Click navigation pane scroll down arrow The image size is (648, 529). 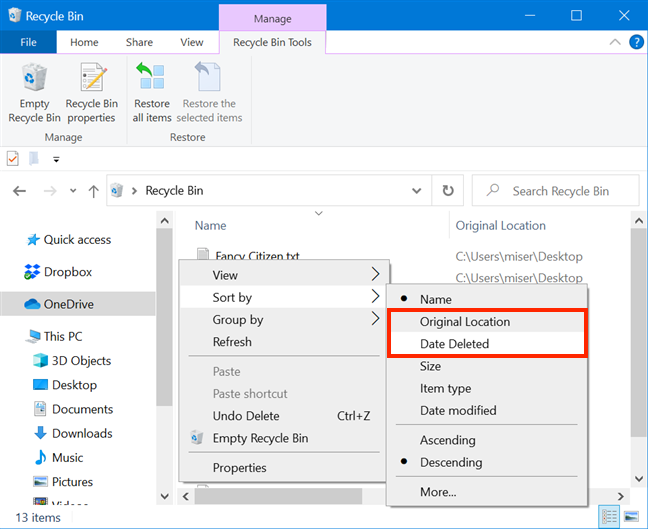(164, 496)
